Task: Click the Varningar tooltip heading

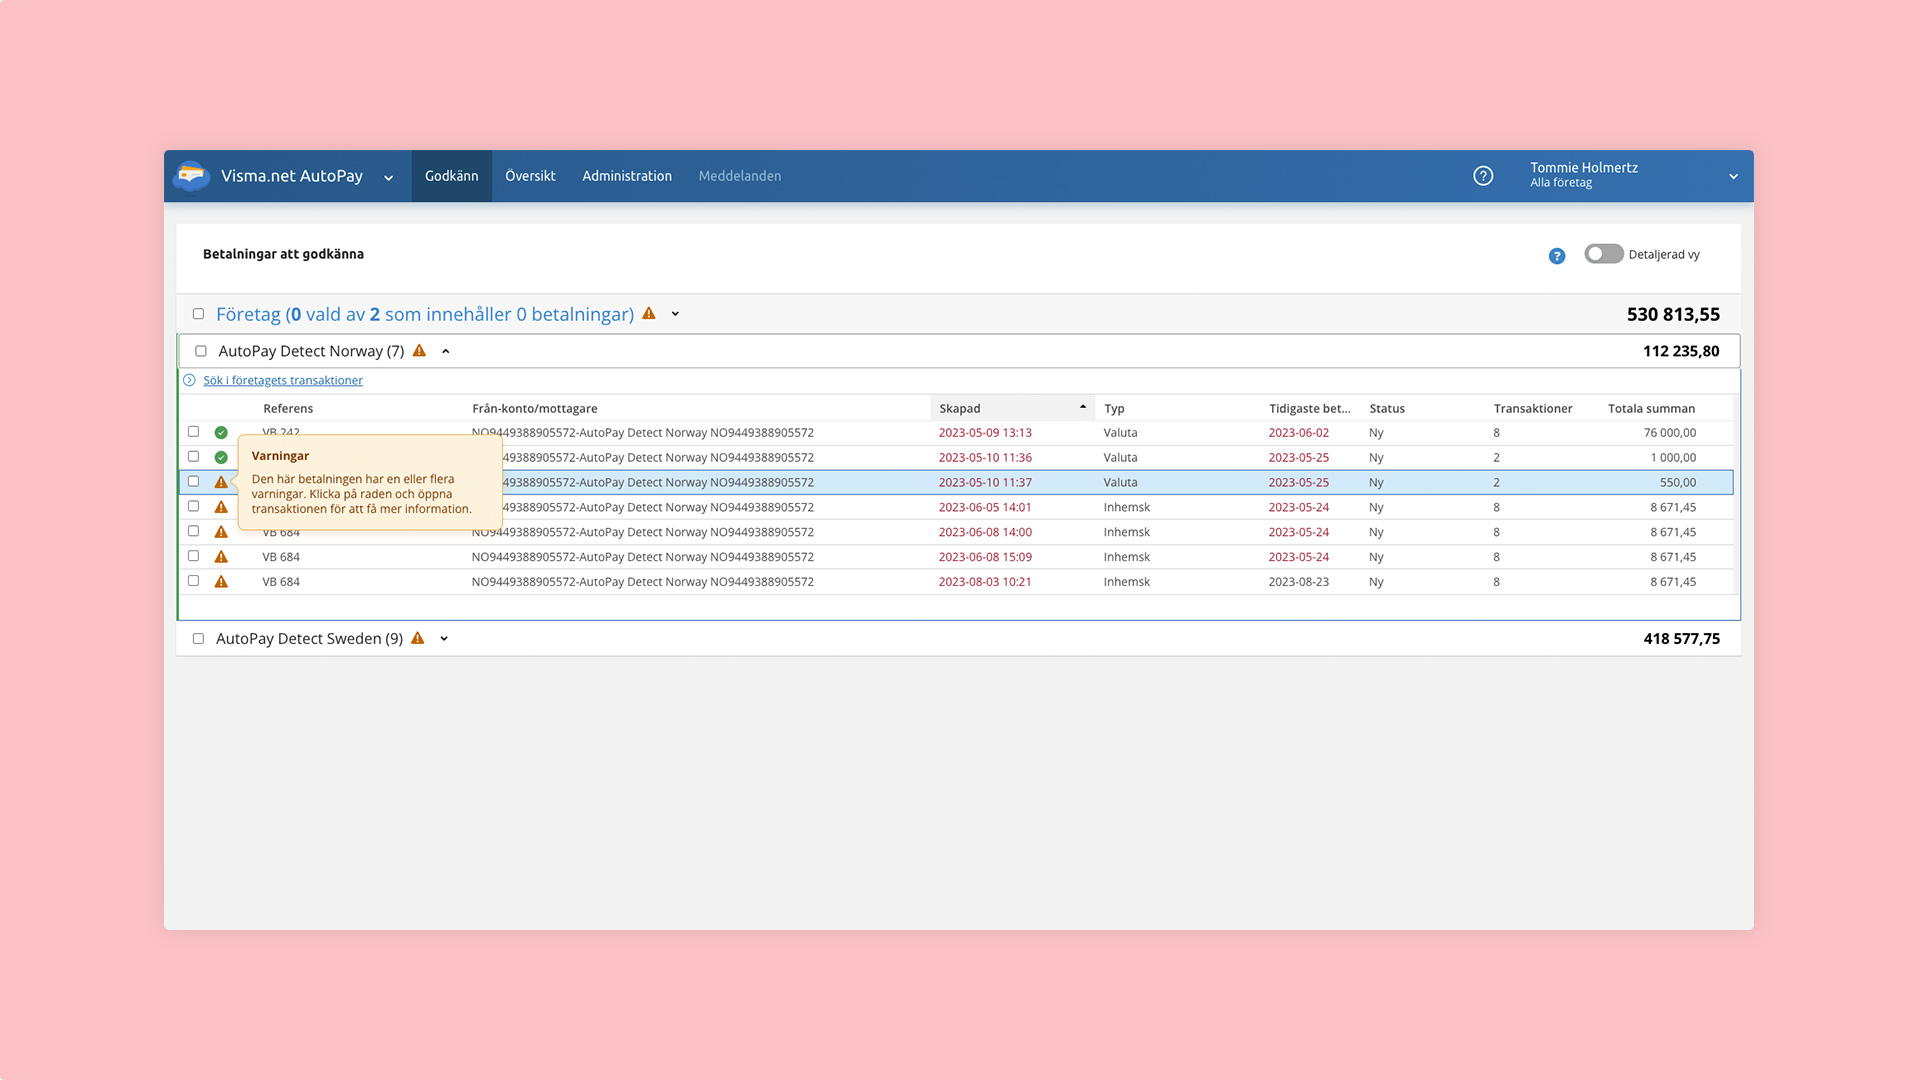Action: pos(280,456)
